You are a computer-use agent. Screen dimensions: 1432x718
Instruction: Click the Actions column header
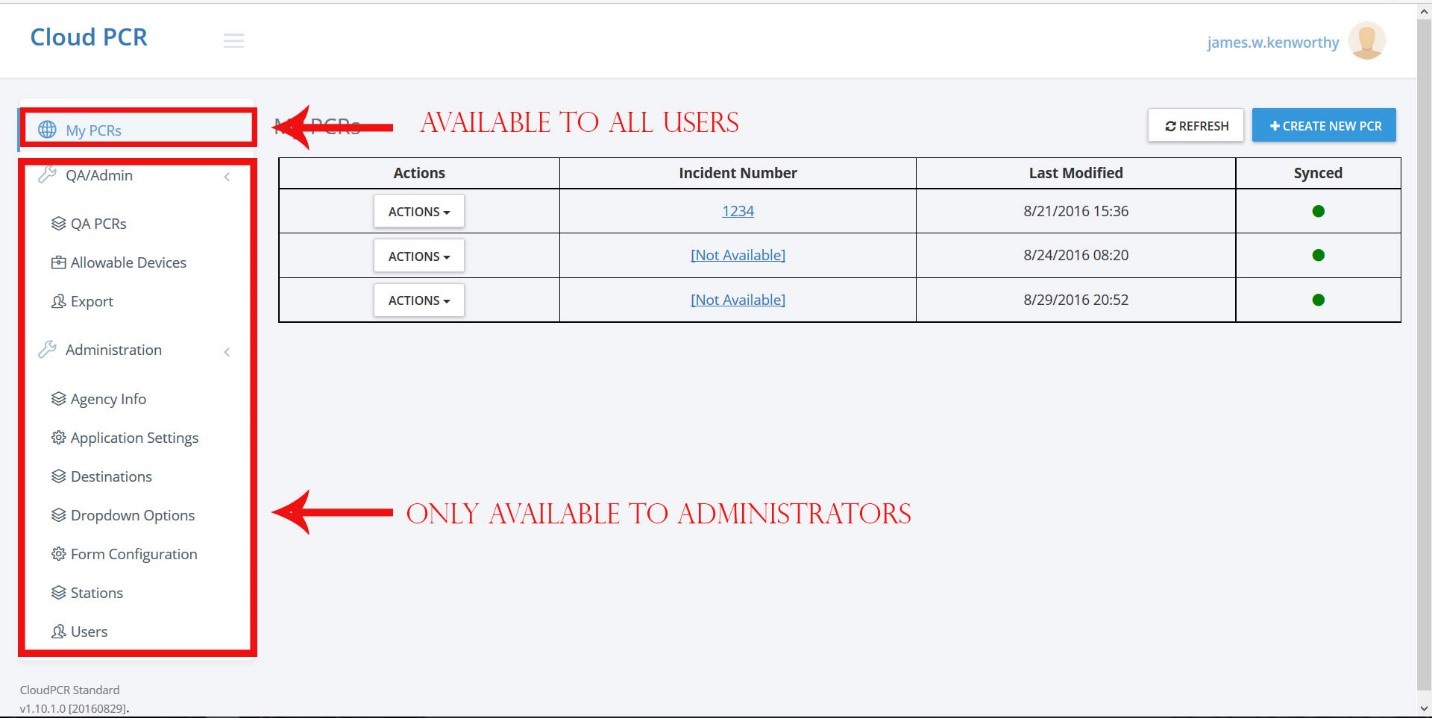419,173
